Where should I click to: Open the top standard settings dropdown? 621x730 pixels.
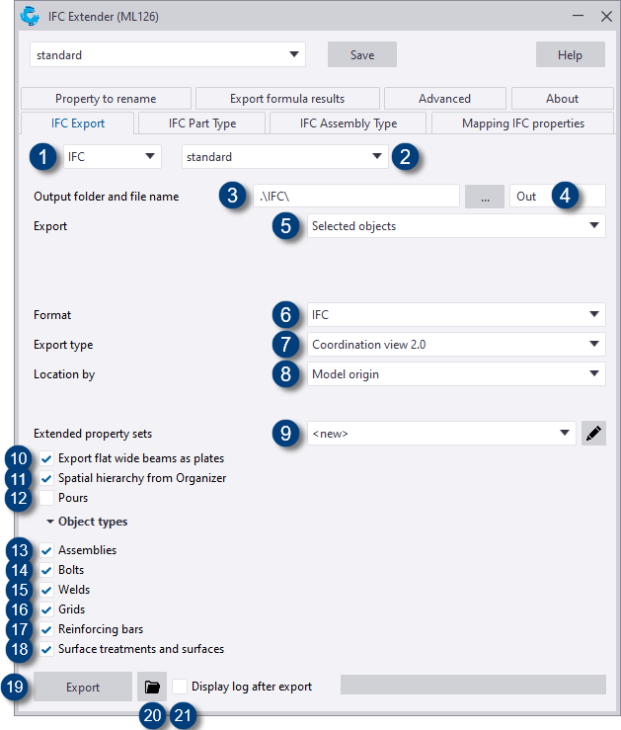168,54
